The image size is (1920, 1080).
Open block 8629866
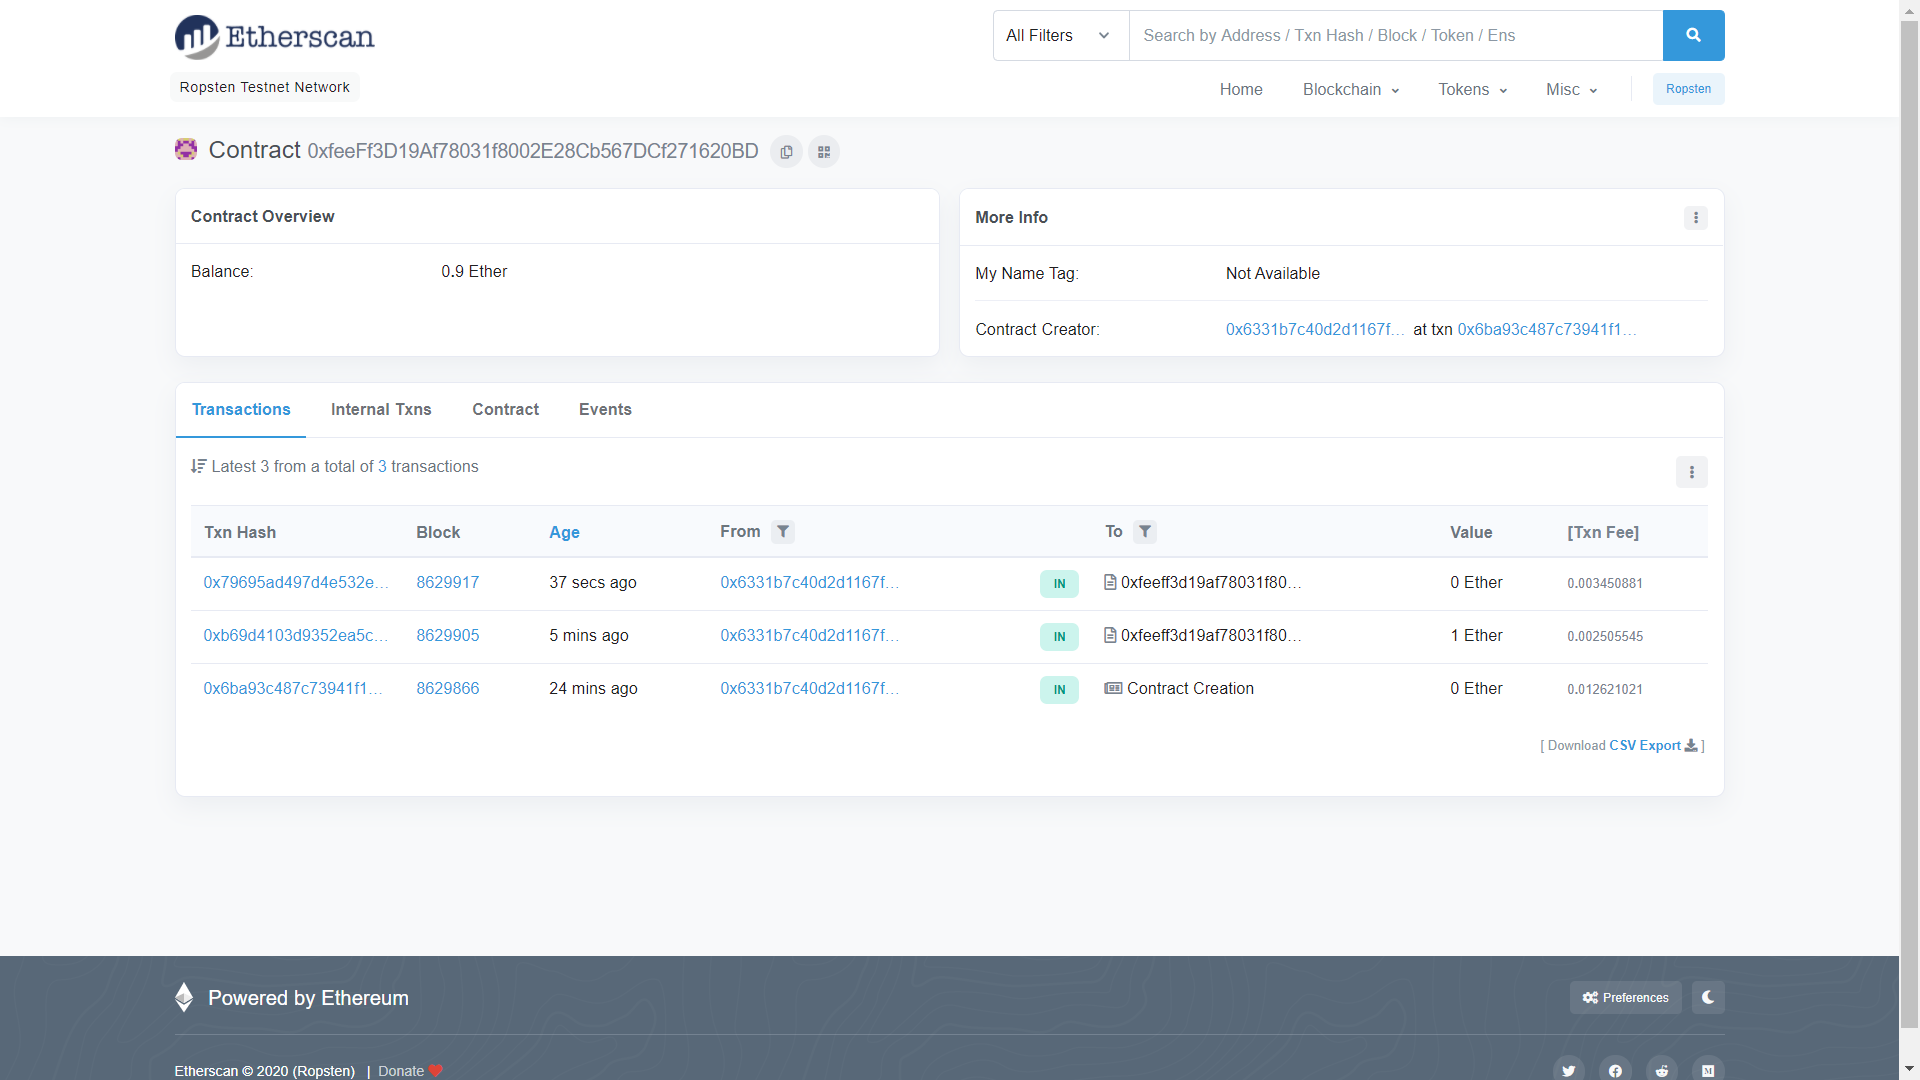447,688
